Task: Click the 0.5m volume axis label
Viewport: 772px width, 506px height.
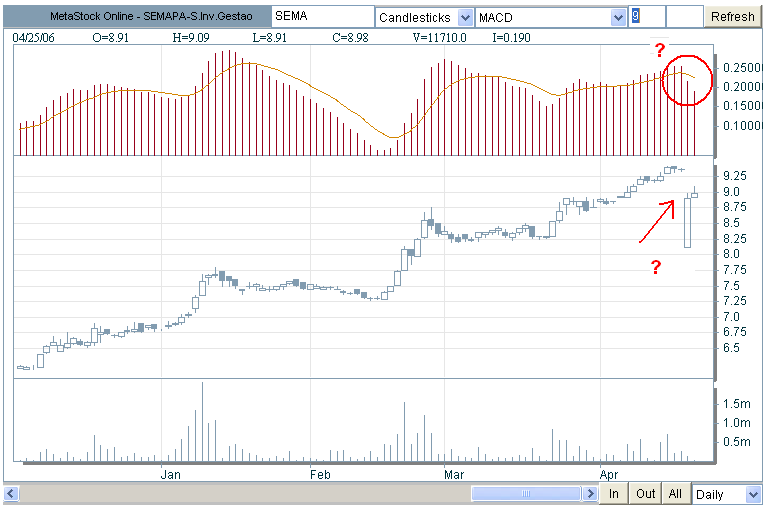Action: tap(737, 442)
